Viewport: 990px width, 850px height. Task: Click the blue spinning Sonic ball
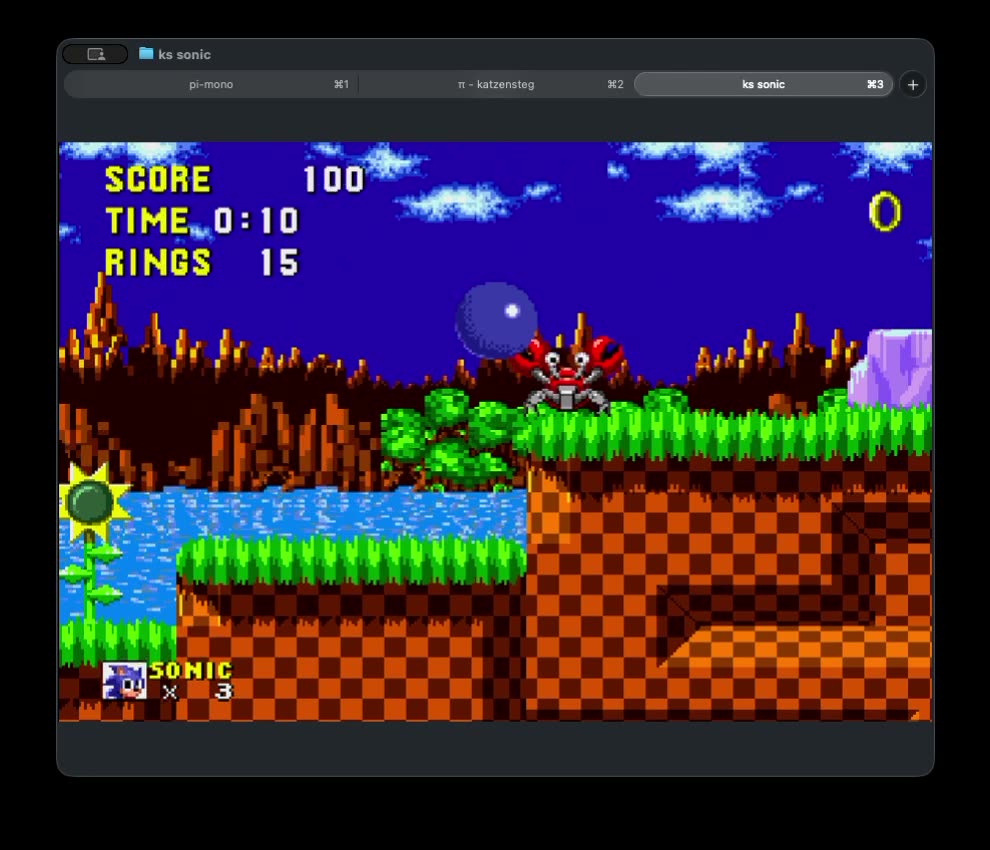[496, 320]
